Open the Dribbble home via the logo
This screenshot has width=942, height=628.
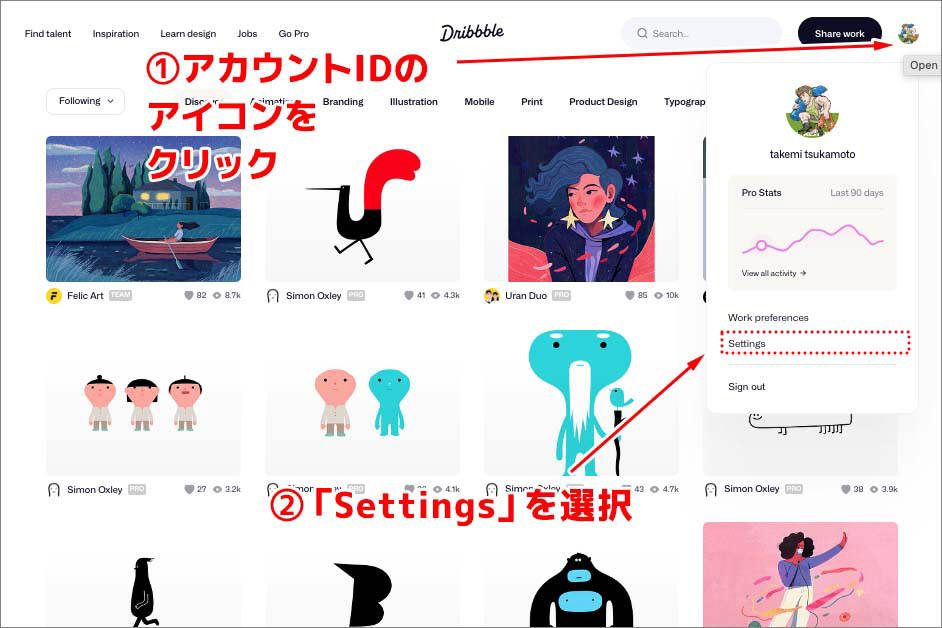tap(473, 32)
